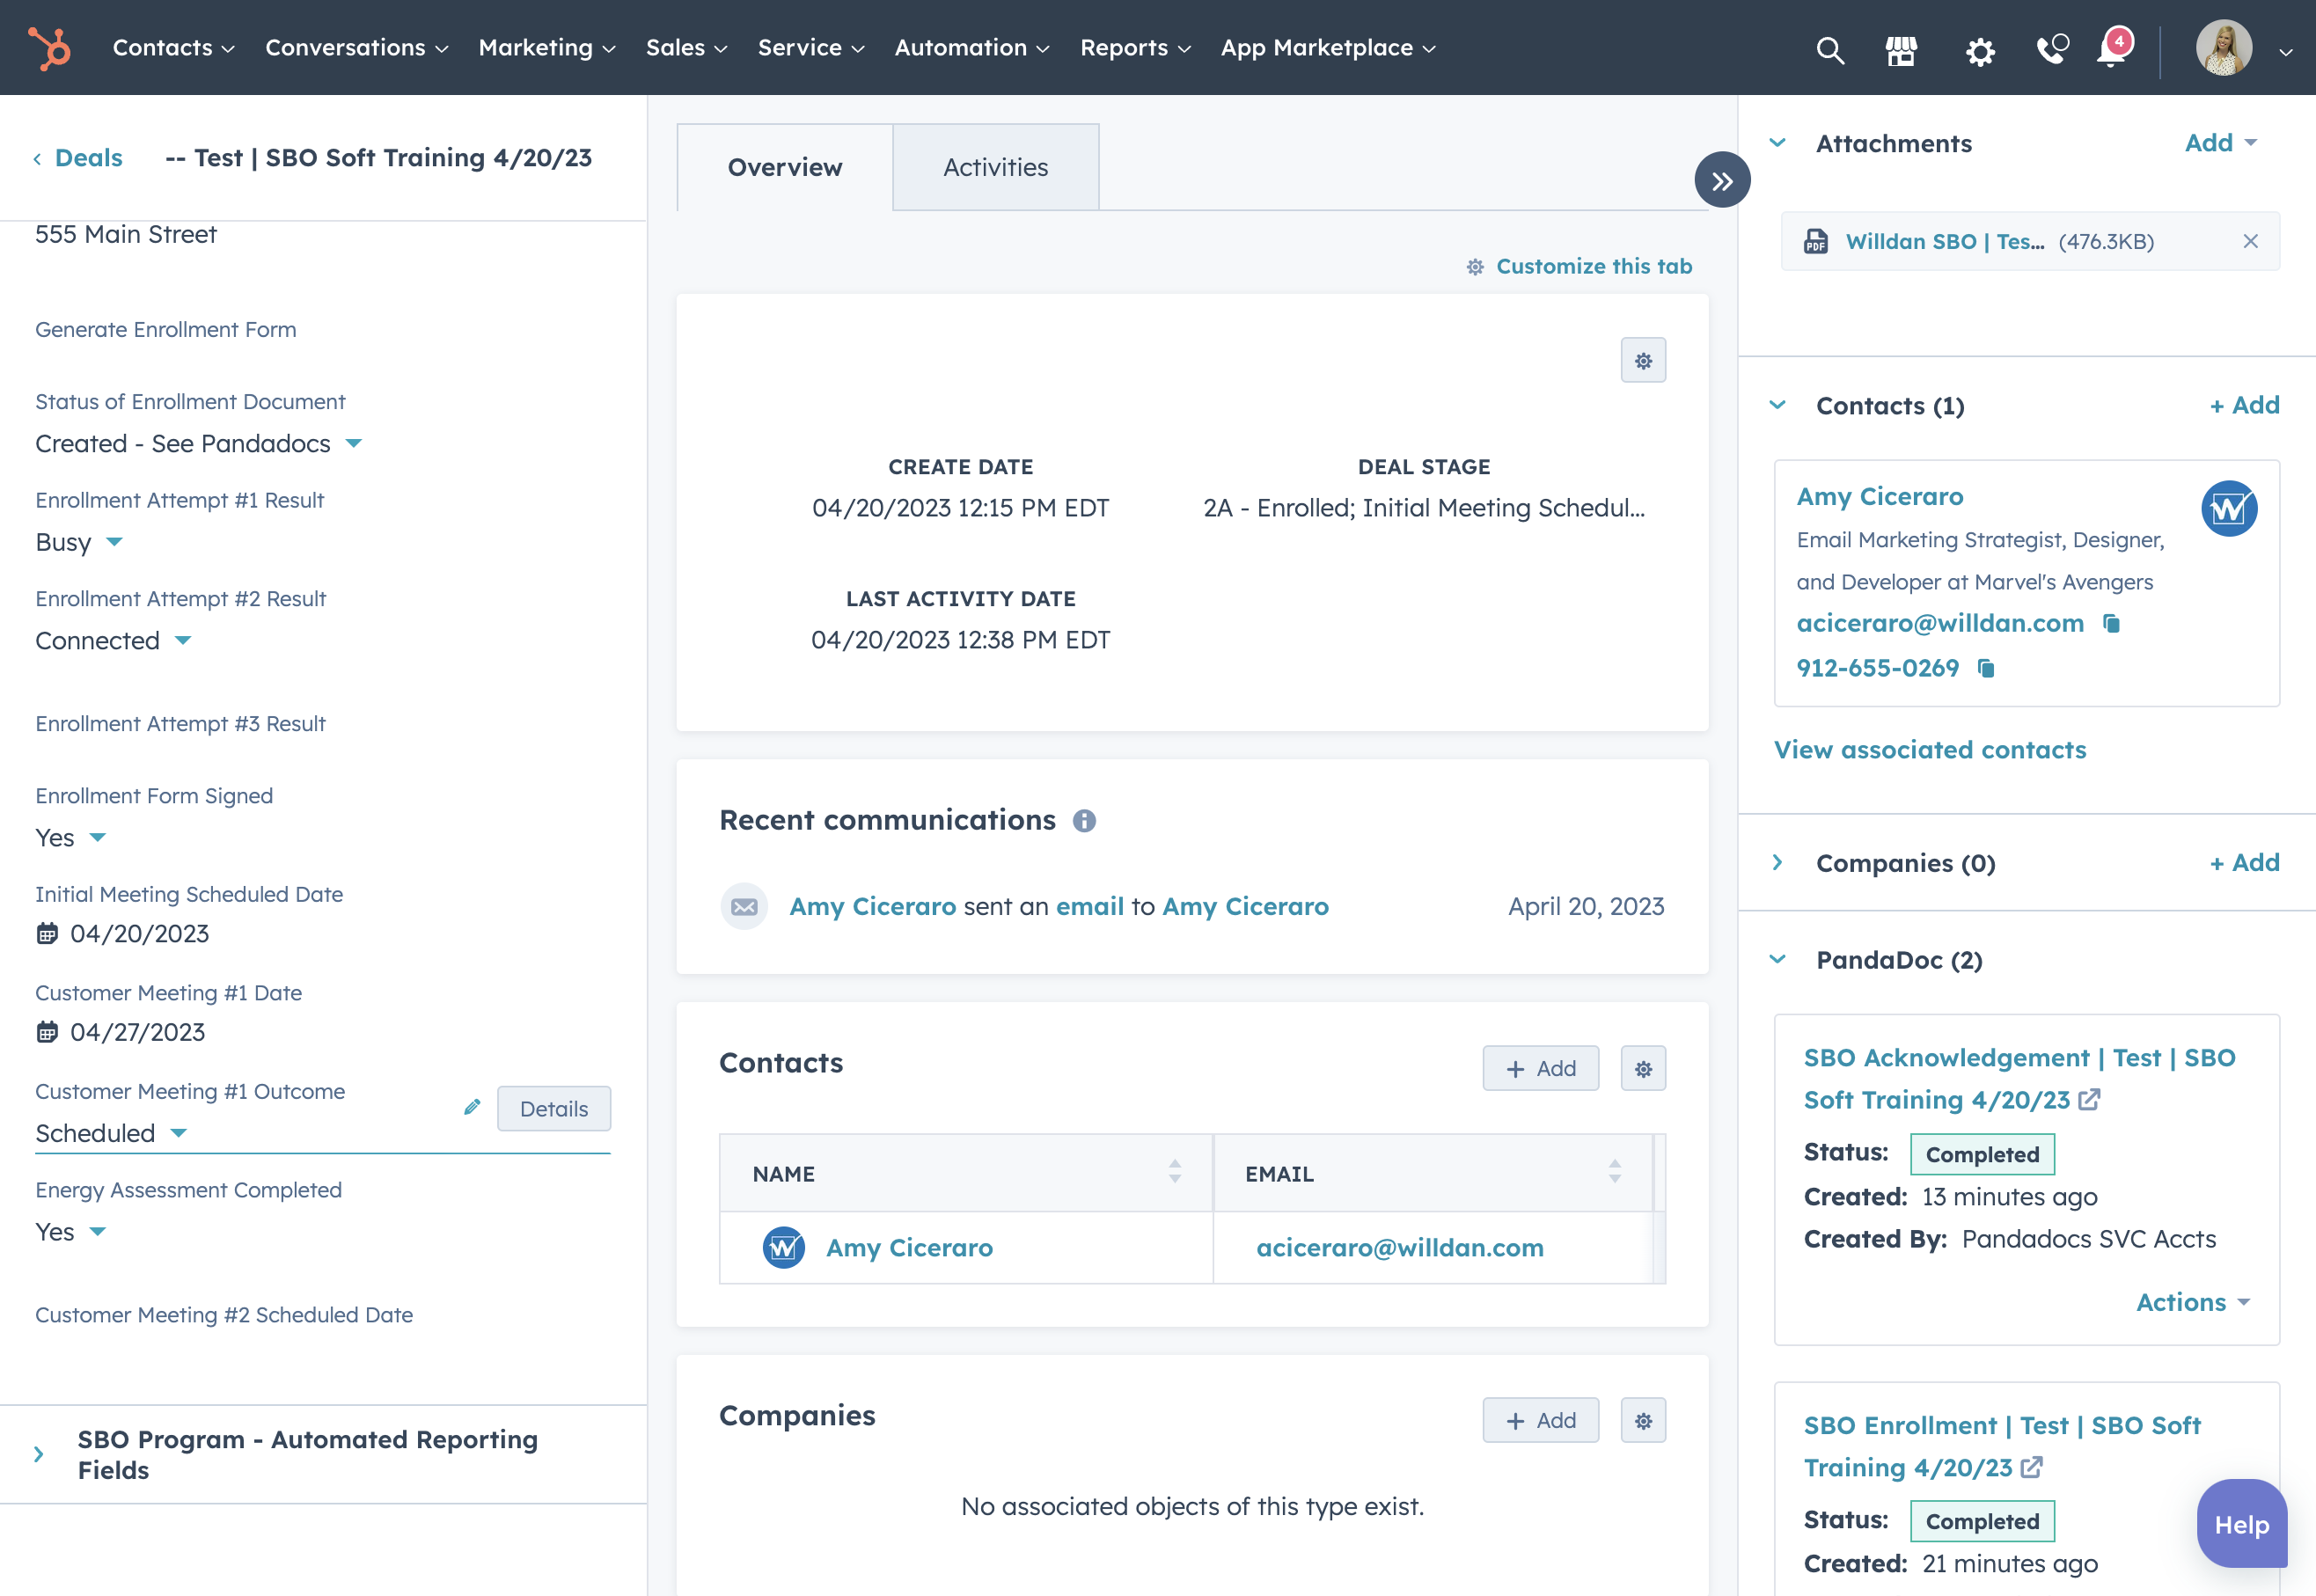Open gear settings on Companies card
This screenshot has width=2316, height=1596.
click(x=1643, y=1420)
